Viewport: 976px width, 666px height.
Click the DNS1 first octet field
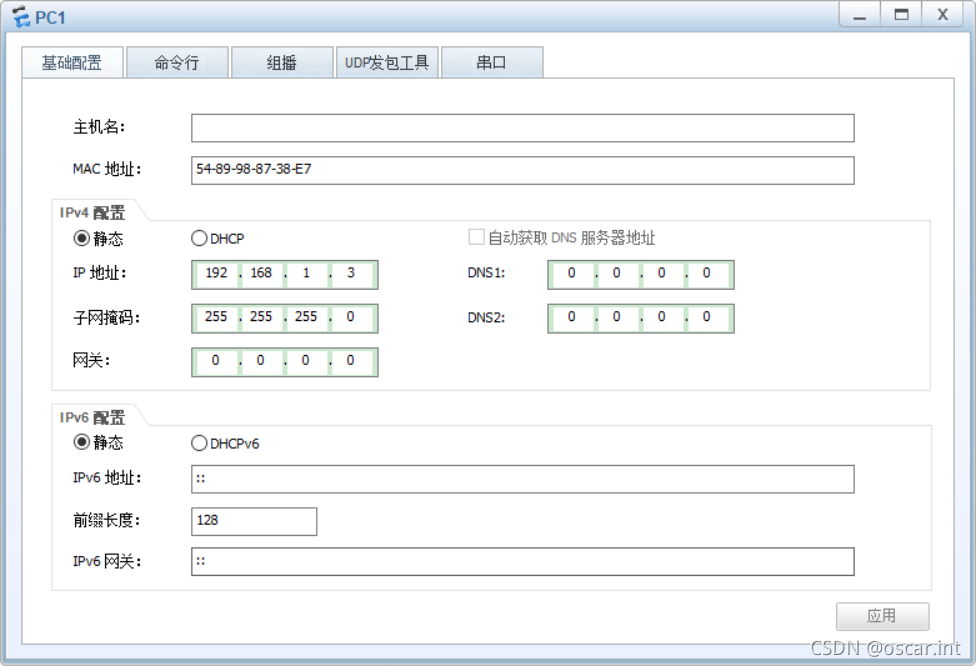point(572,274)
